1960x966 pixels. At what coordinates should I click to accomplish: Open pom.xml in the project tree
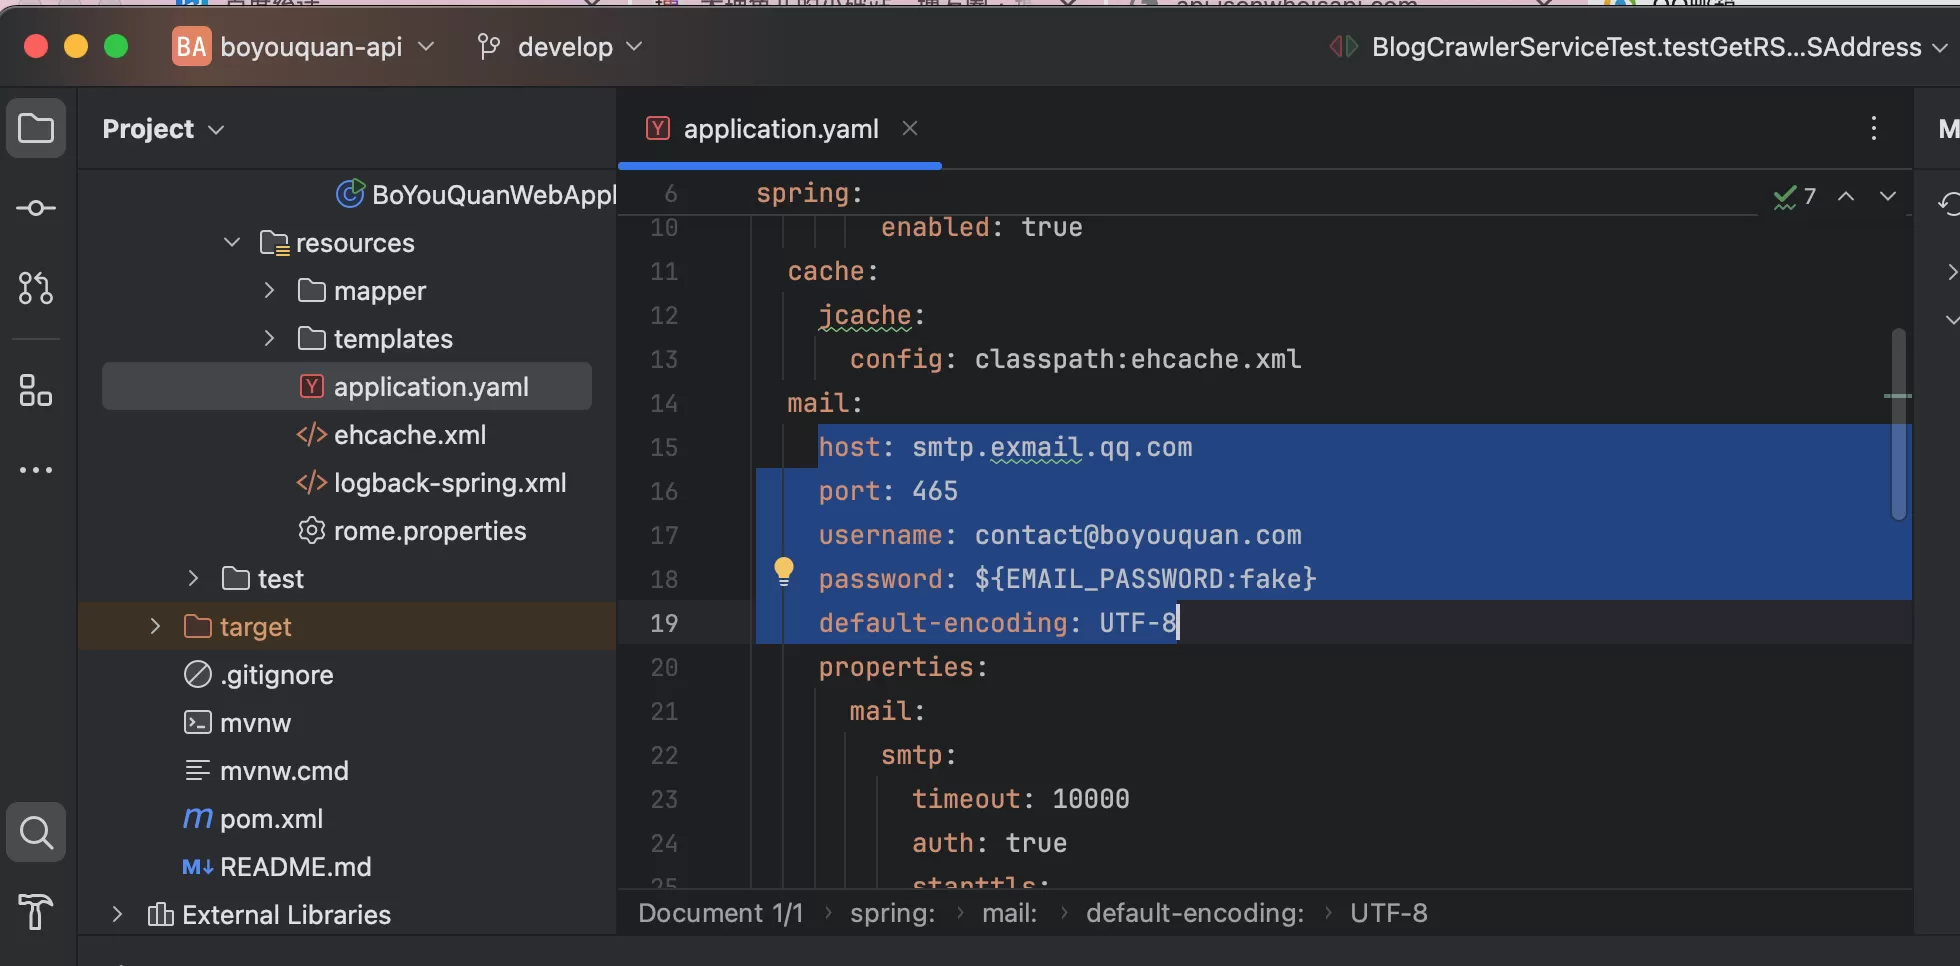pos(271,819)
